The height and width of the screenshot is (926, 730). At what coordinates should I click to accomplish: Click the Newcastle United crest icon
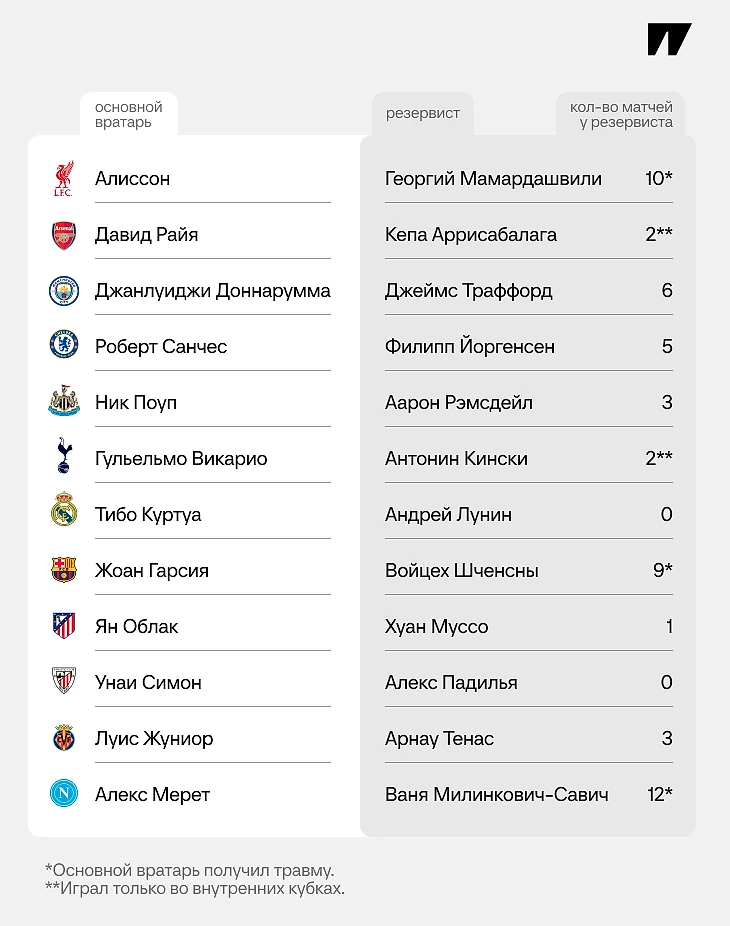pos(64,403)
